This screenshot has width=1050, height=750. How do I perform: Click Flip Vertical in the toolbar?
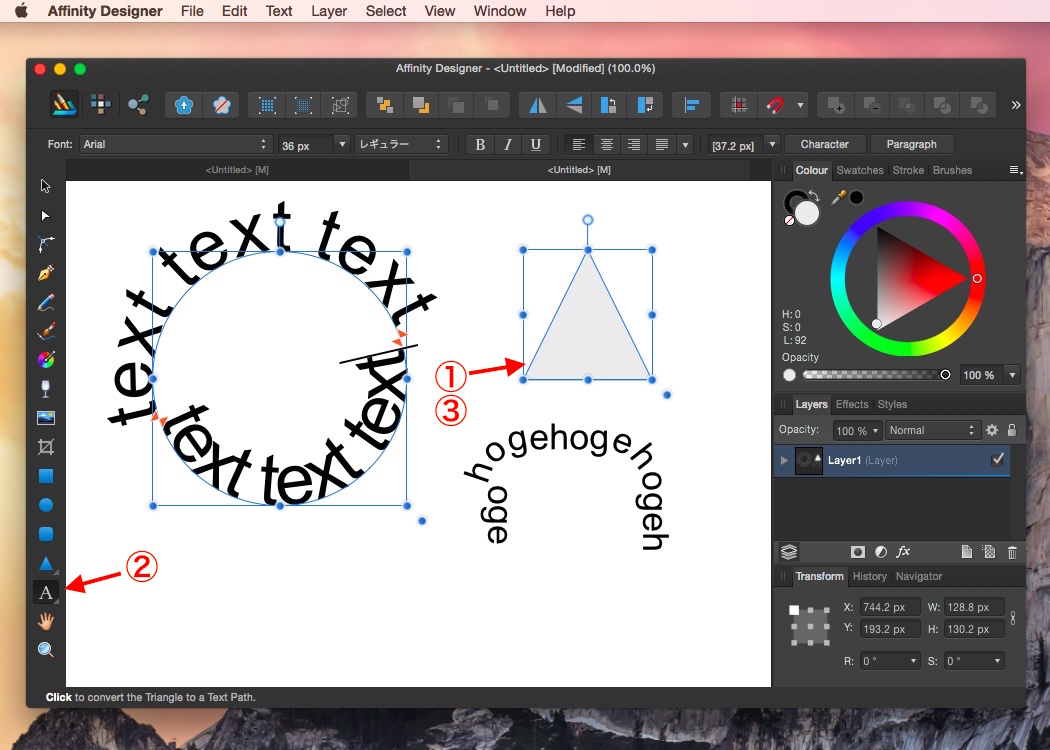pyautogui.click(x=574, y=105)
